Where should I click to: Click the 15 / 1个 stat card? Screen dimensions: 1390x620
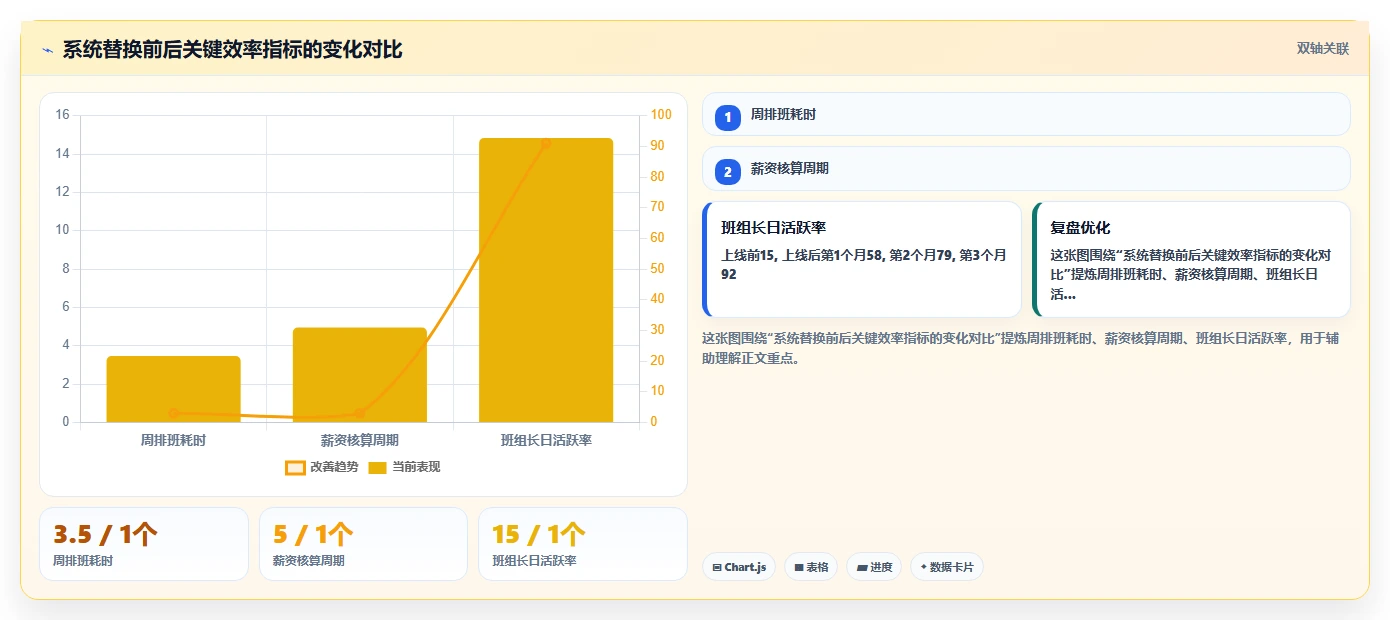(583, 544)
